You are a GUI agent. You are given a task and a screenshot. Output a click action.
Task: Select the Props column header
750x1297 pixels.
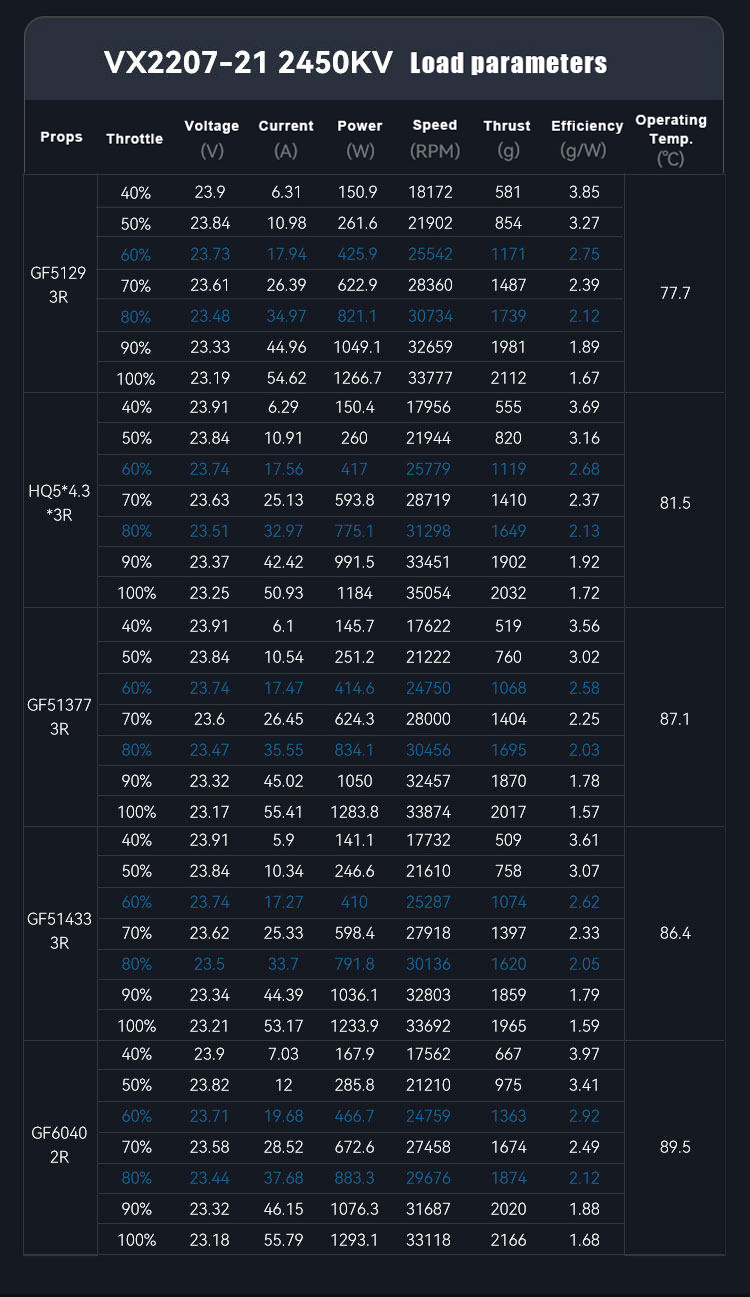point(61,137)
